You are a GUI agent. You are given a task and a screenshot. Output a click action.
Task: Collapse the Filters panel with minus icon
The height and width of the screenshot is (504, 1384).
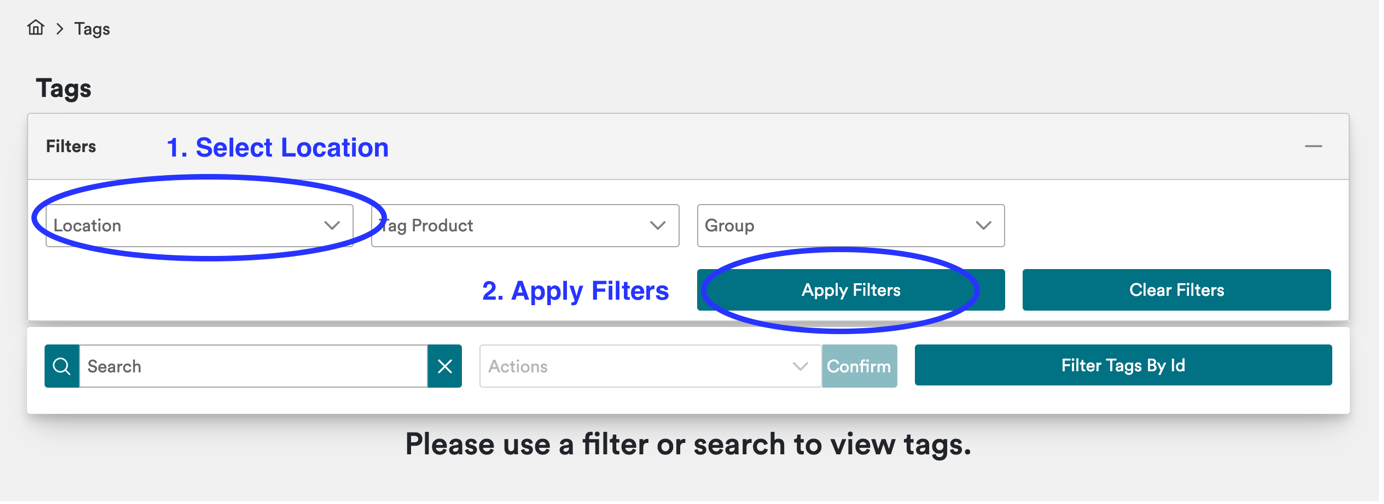pyautogui.click(x=1313, y=147)
